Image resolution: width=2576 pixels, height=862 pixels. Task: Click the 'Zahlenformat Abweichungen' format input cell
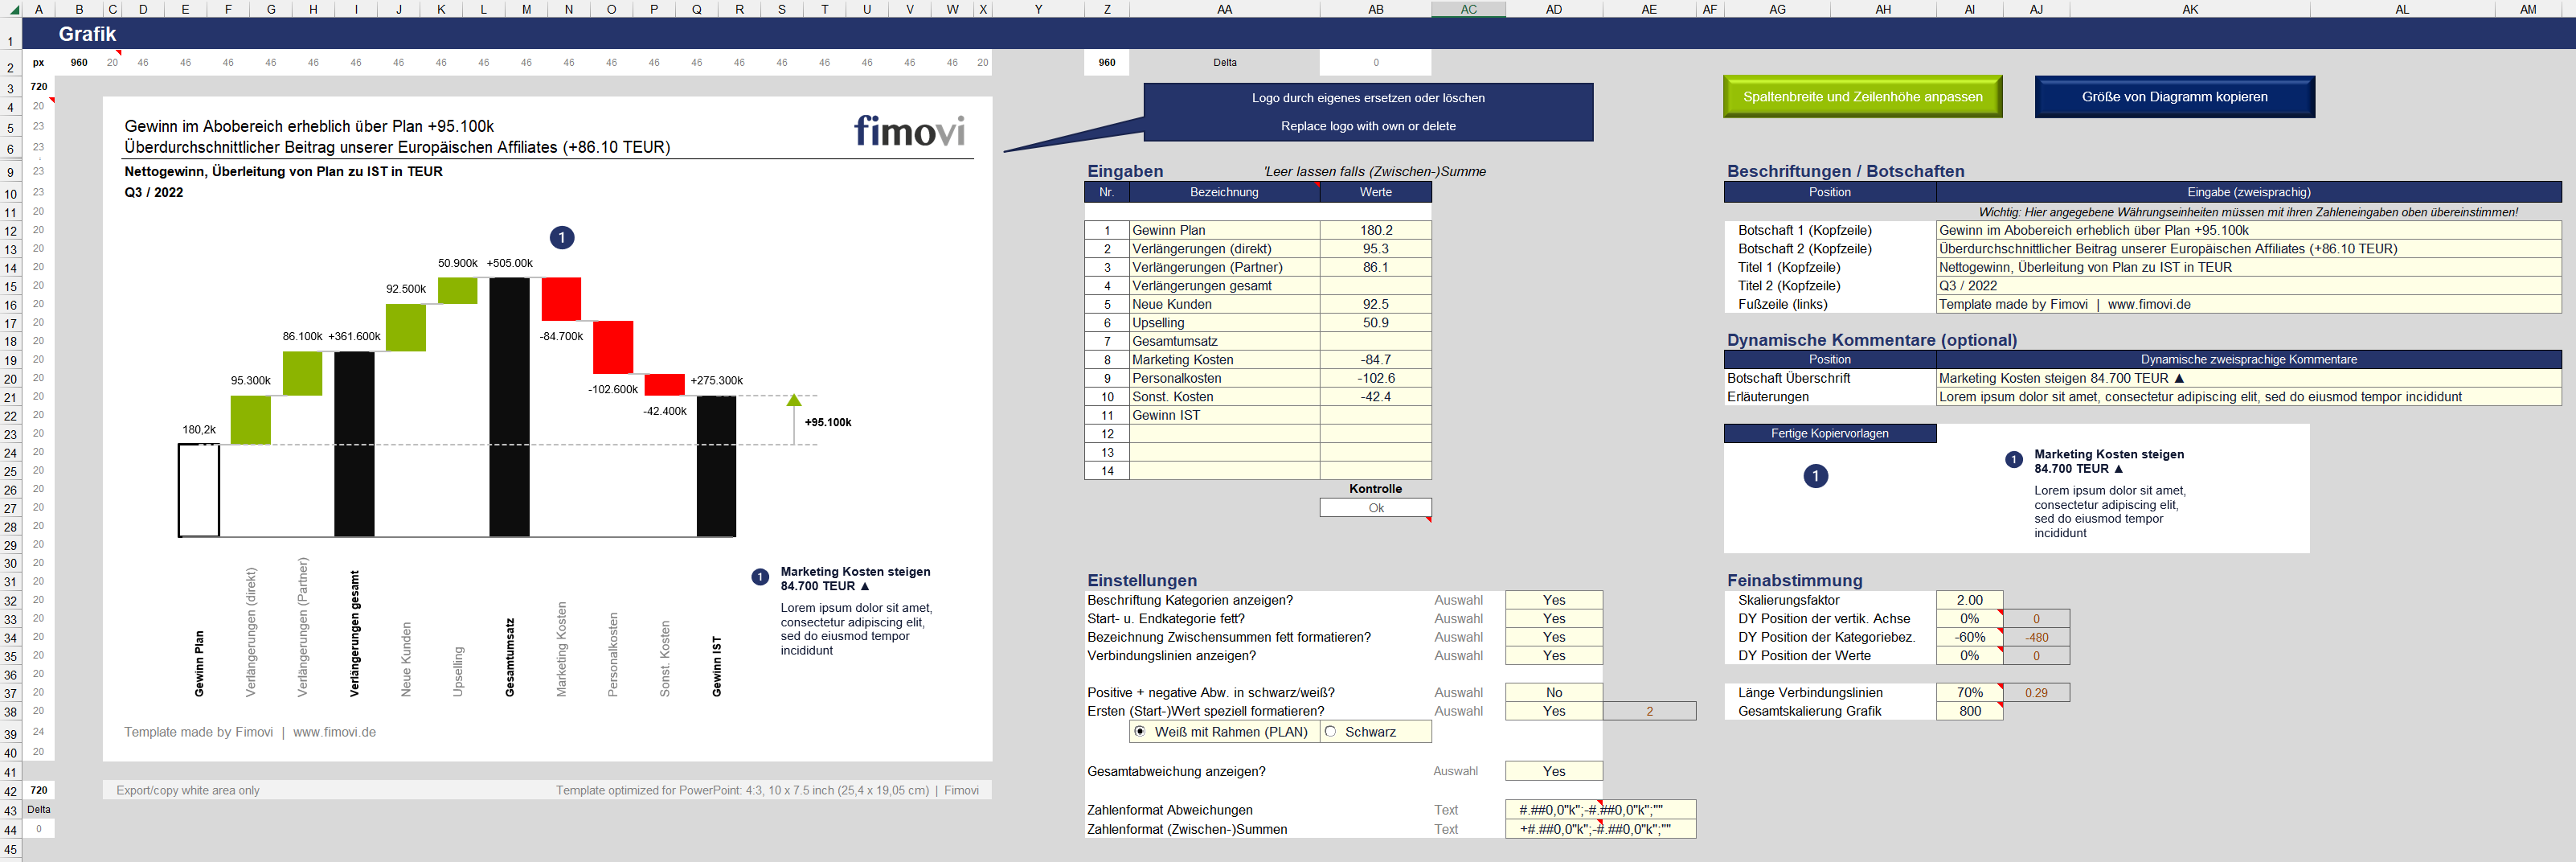tap(1600, 810)
